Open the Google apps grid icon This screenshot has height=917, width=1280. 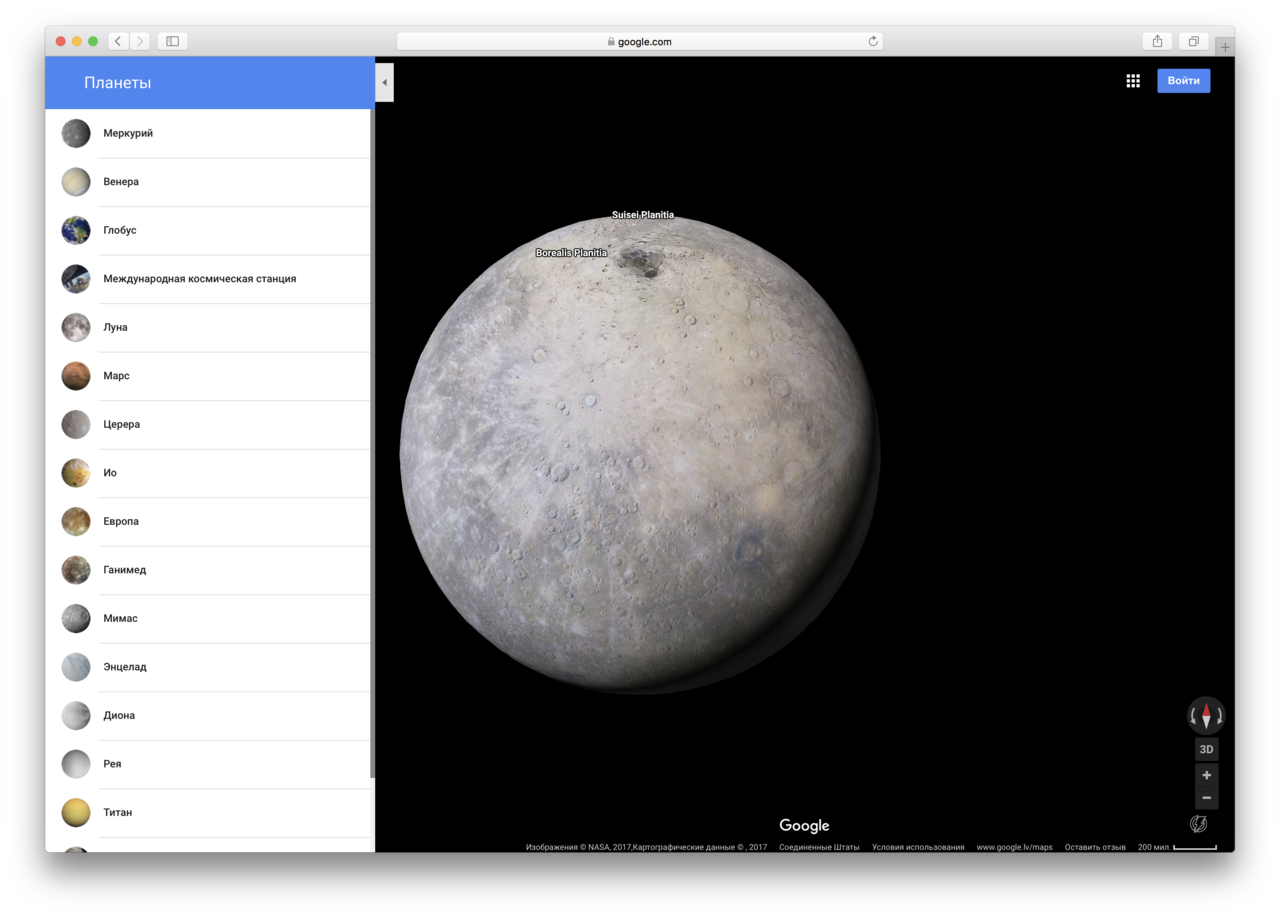tap(1133, 81)
